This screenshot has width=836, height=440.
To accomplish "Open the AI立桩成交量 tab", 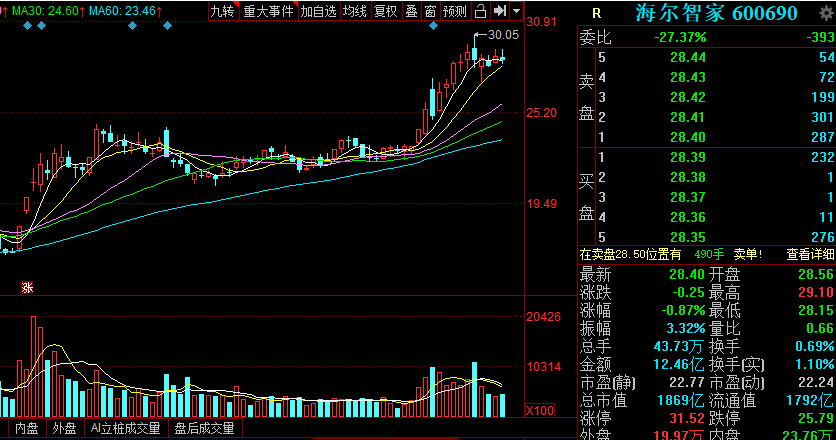I will pos(125,428).
